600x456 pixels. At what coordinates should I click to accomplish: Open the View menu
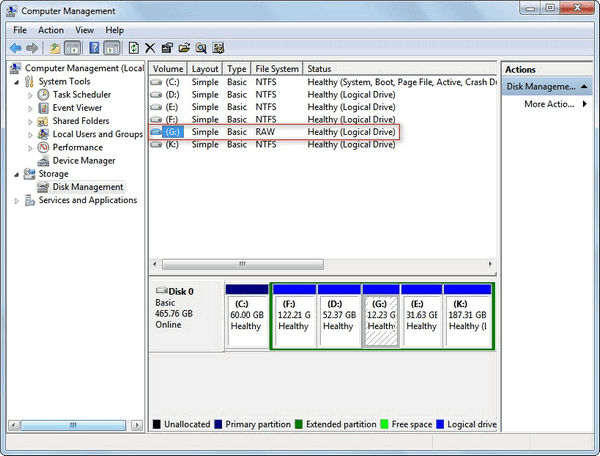tap(86, 30)
